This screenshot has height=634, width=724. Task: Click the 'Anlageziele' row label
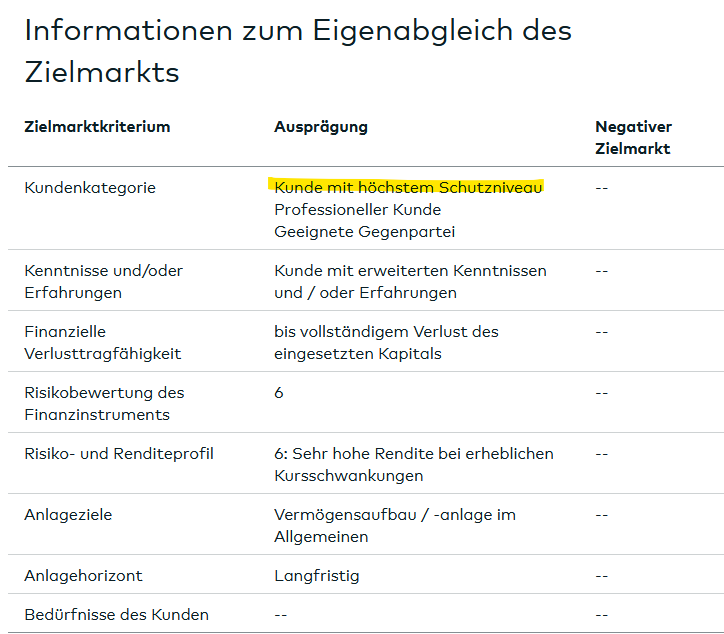coord(68,515)
